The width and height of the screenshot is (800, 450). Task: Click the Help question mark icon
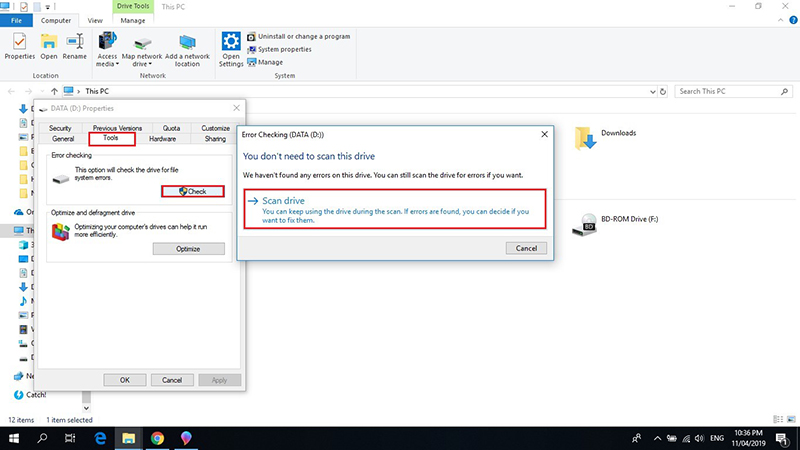click(793, 20)
